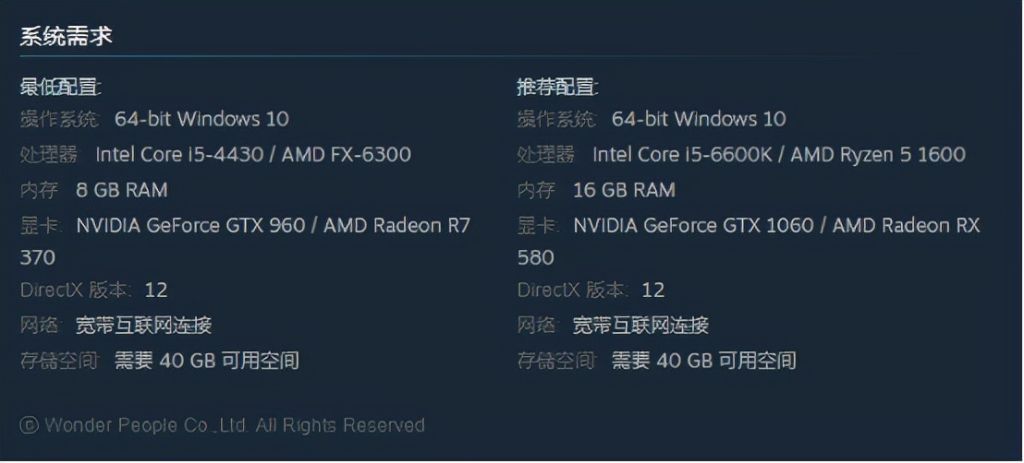The width and height of the screenshot is (1024, 463).
Task: Click the recommended DirectX 版本 12 line
Action: (591, 290)
